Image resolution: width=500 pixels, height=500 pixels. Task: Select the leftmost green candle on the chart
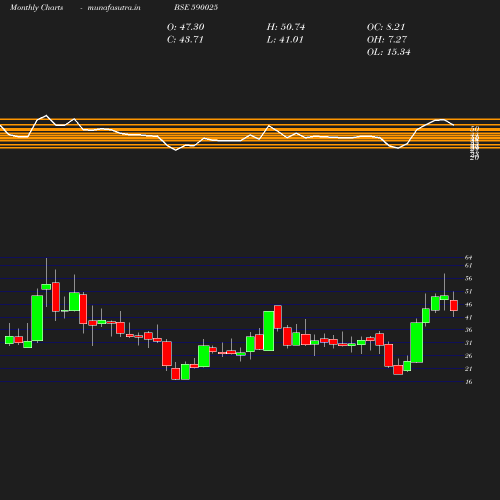(x=9, y=340)
